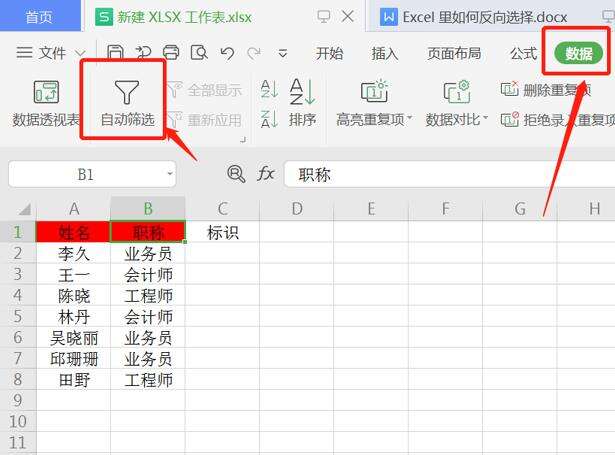The width and height of the screenshot is (615, 455).
Task: Click the zoom magnifier beside fx
Action: click(236, 174)
